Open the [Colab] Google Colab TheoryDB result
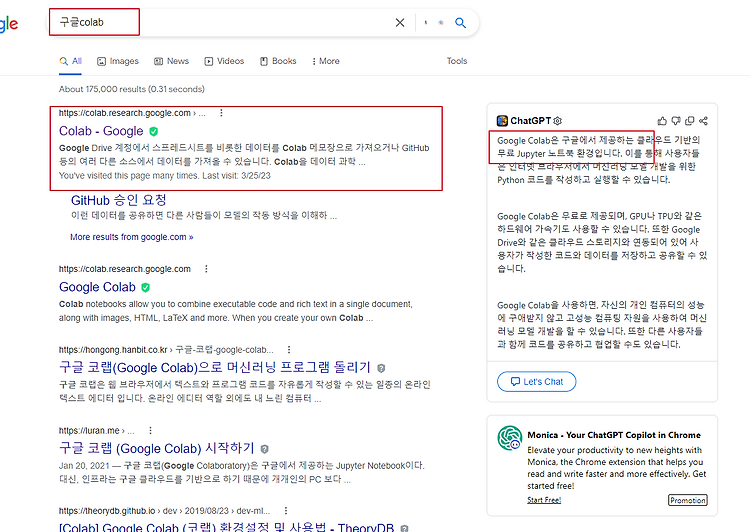 click(x=226, y=527)
